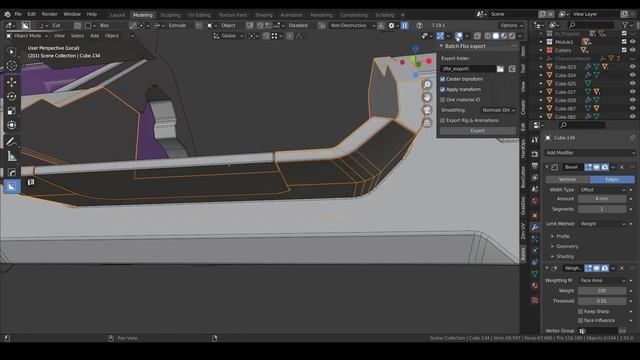Click the Export button
Viewport: 640px width, 360px height.
[478, 131]
